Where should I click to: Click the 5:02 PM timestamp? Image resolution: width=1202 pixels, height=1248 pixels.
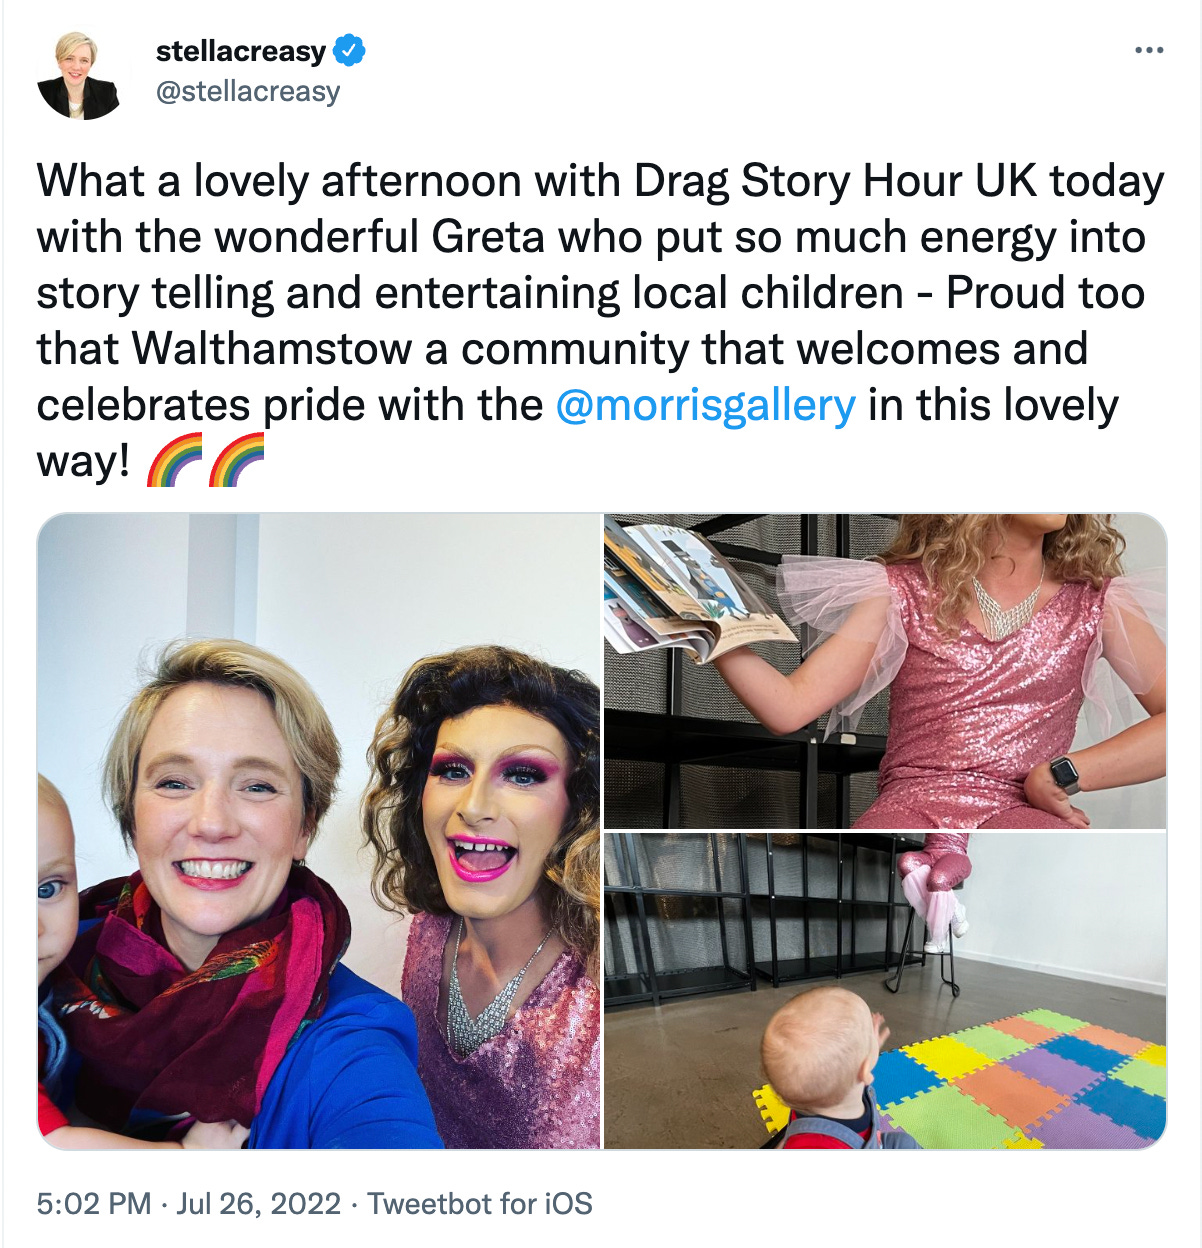(94, 1203)
